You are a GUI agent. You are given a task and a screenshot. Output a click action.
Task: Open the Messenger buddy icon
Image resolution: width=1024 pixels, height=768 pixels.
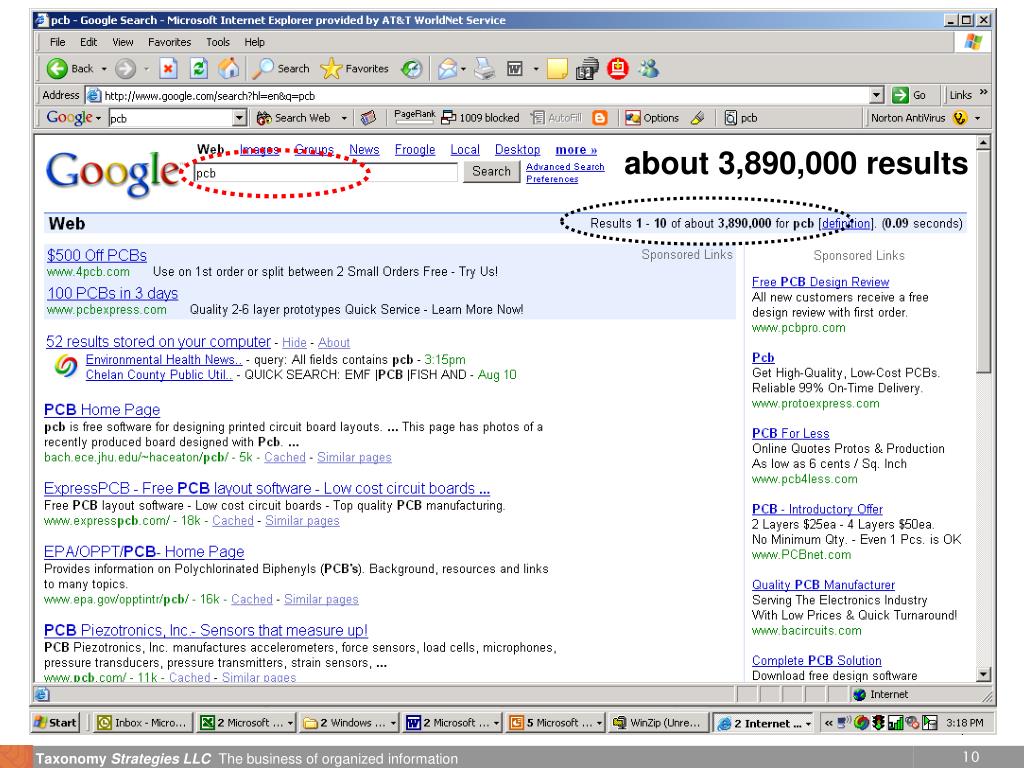648,69
